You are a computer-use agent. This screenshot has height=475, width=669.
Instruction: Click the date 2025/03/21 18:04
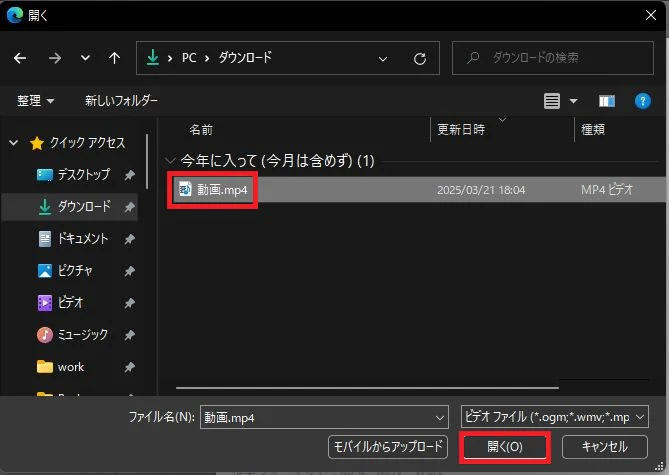pos(481,190)
